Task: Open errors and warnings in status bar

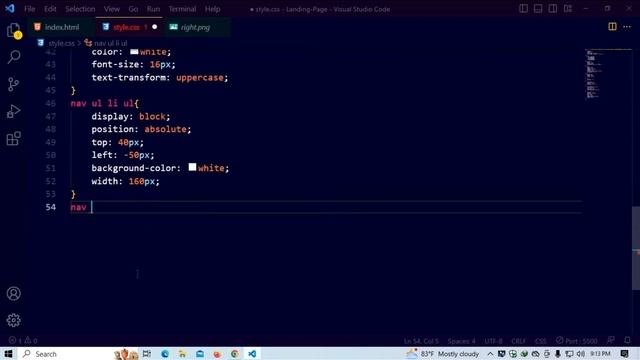Action: click(23, 340)
